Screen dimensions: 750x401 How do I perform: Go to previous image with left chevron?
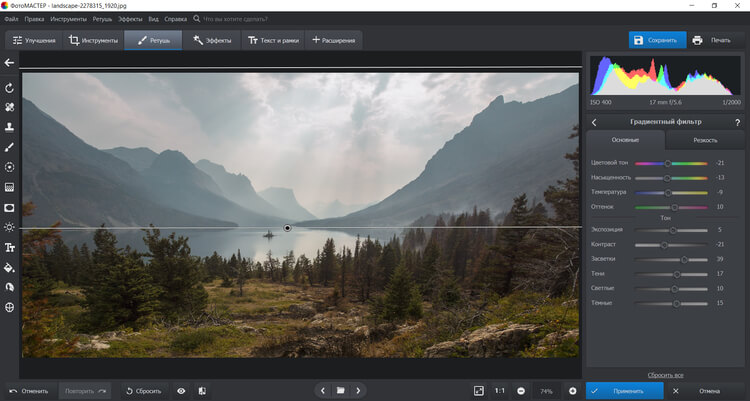click(x=322, y=390)
